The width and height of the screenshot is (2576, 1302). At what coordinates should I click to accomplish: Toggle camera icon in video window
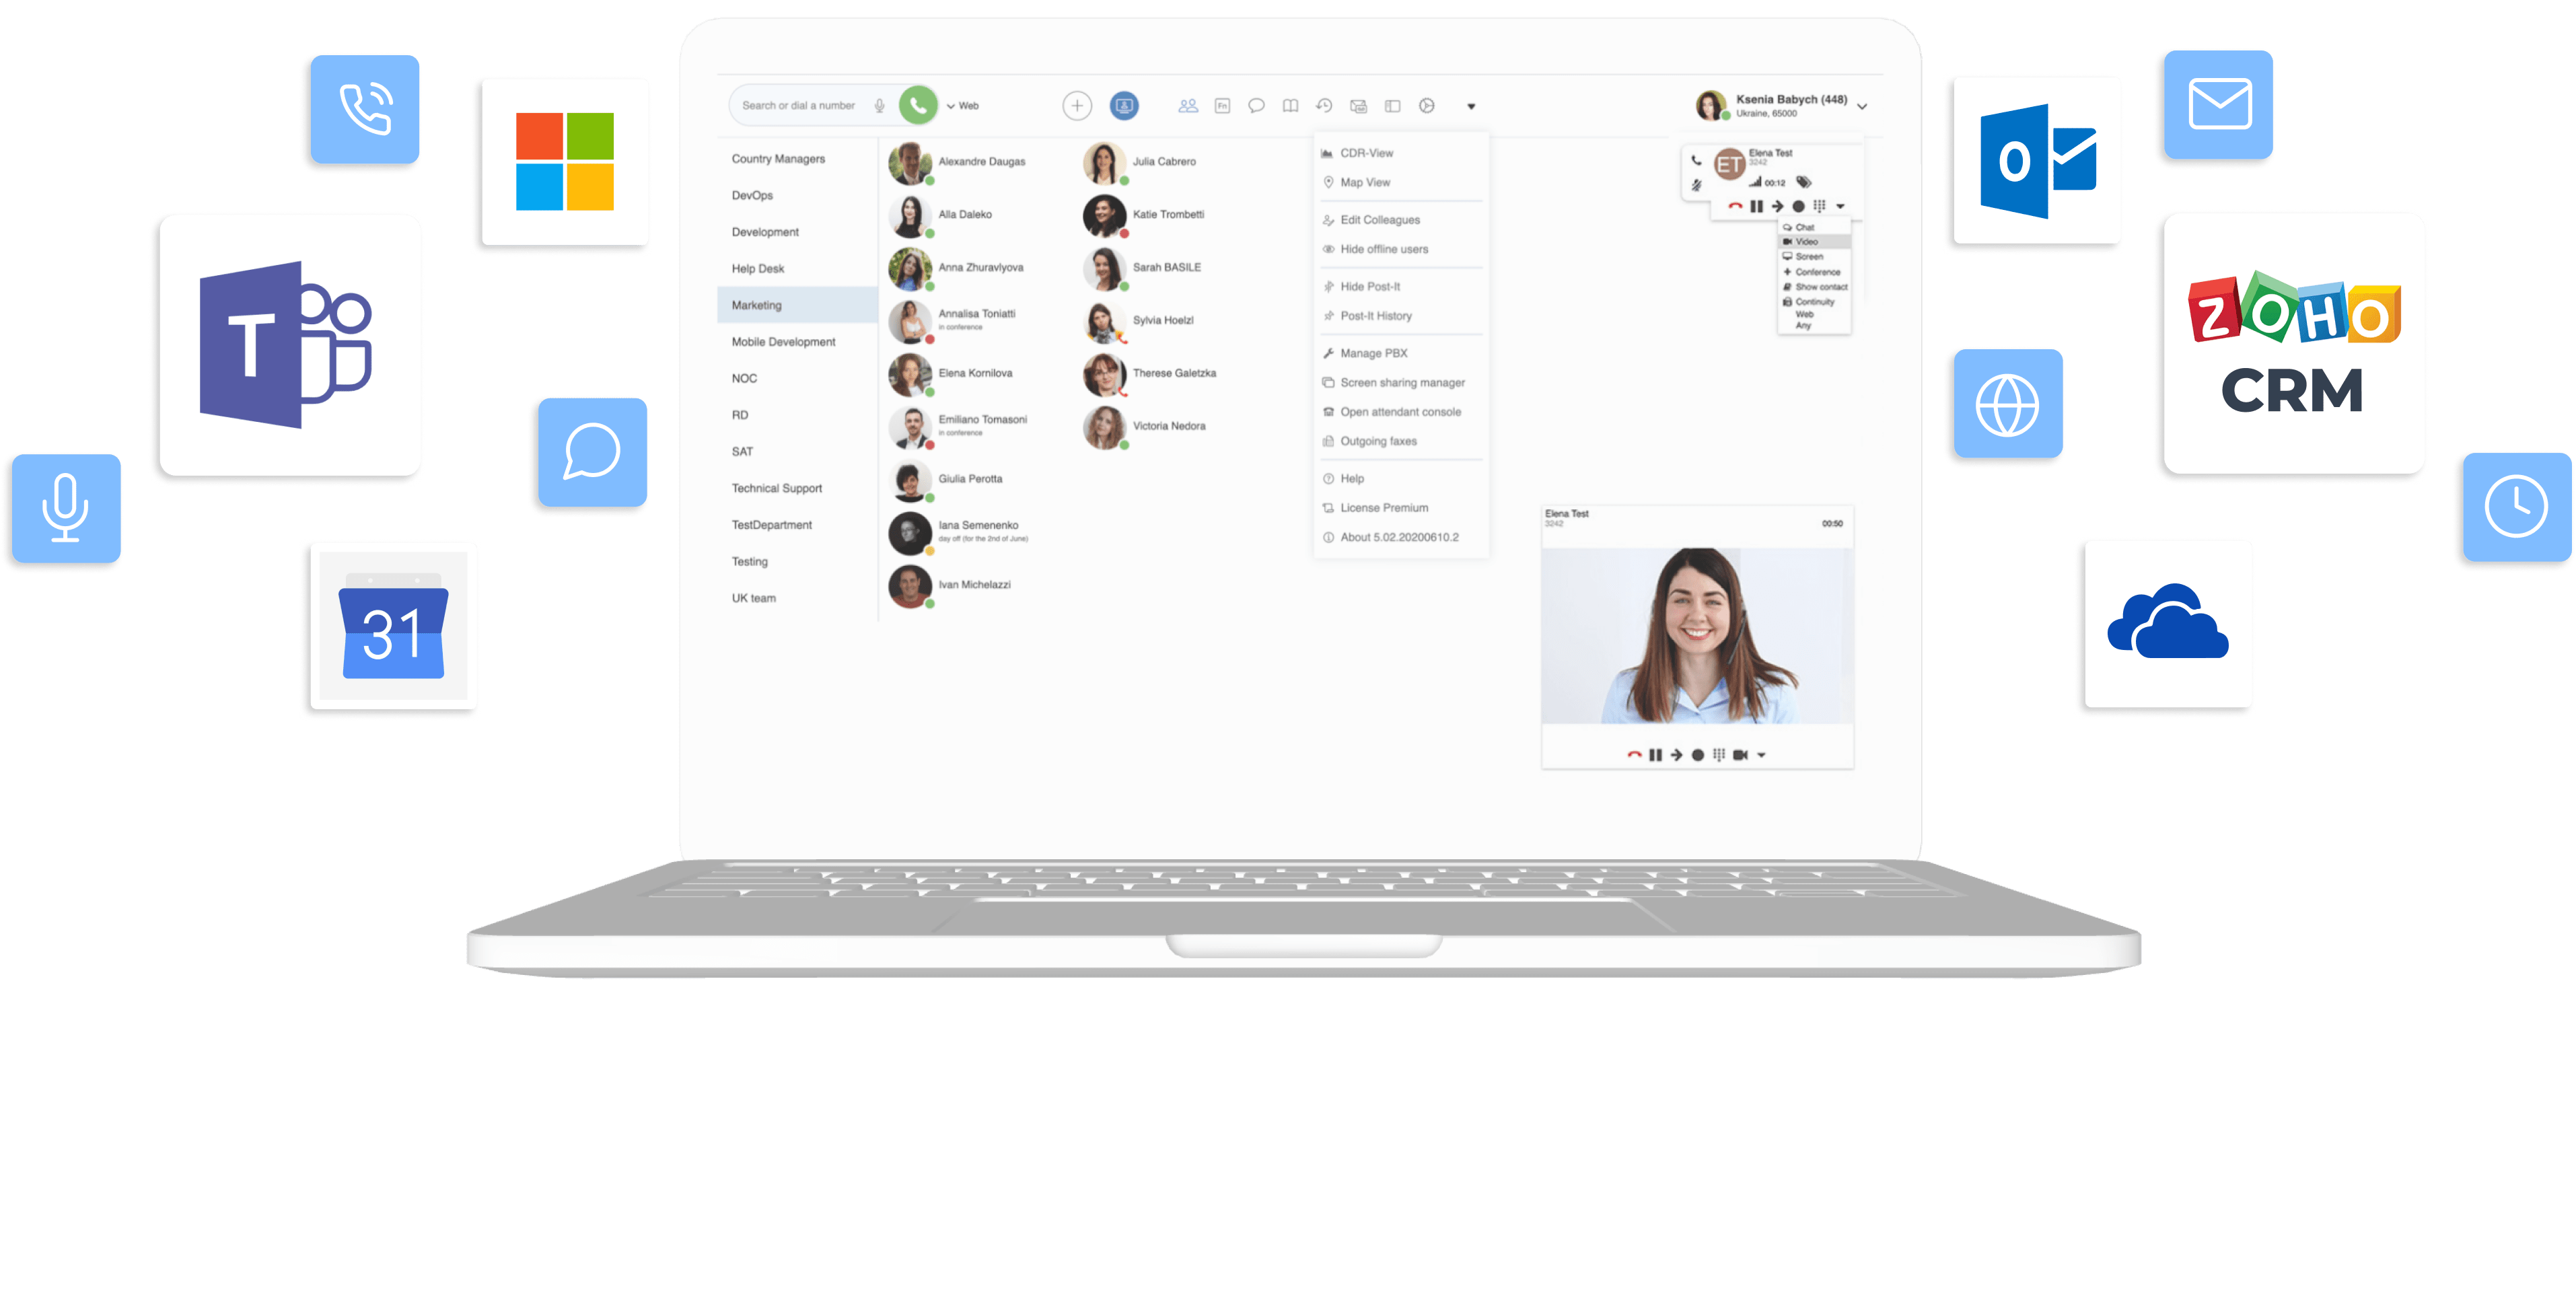[x=1740, y=755]
